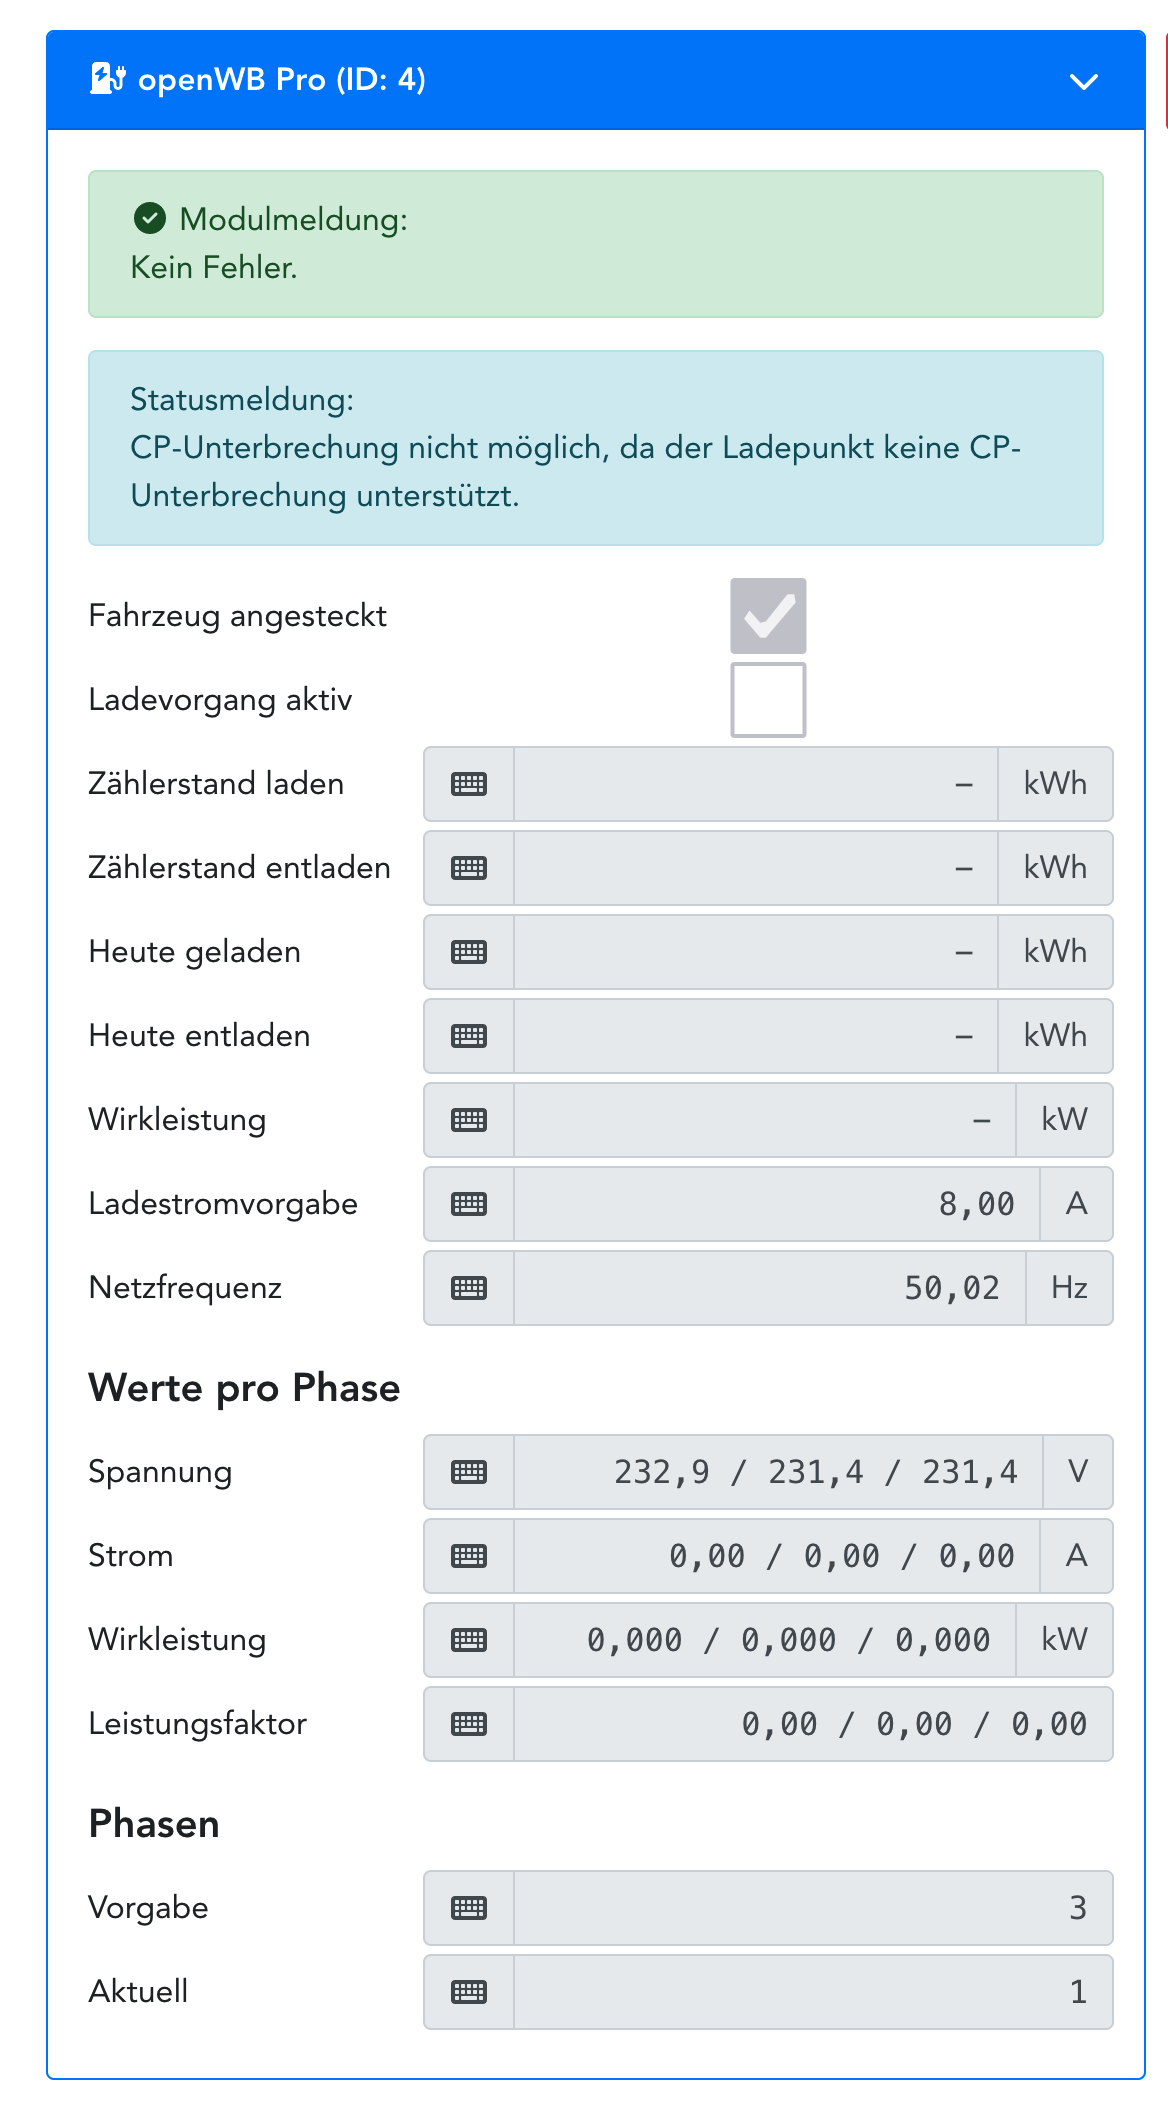Image resolution: width=1168 pixels, height=2108 pixels.
Task: Click the green check icon in Modulmeldung
Action: pyautogui.click(x=150, y=218)
